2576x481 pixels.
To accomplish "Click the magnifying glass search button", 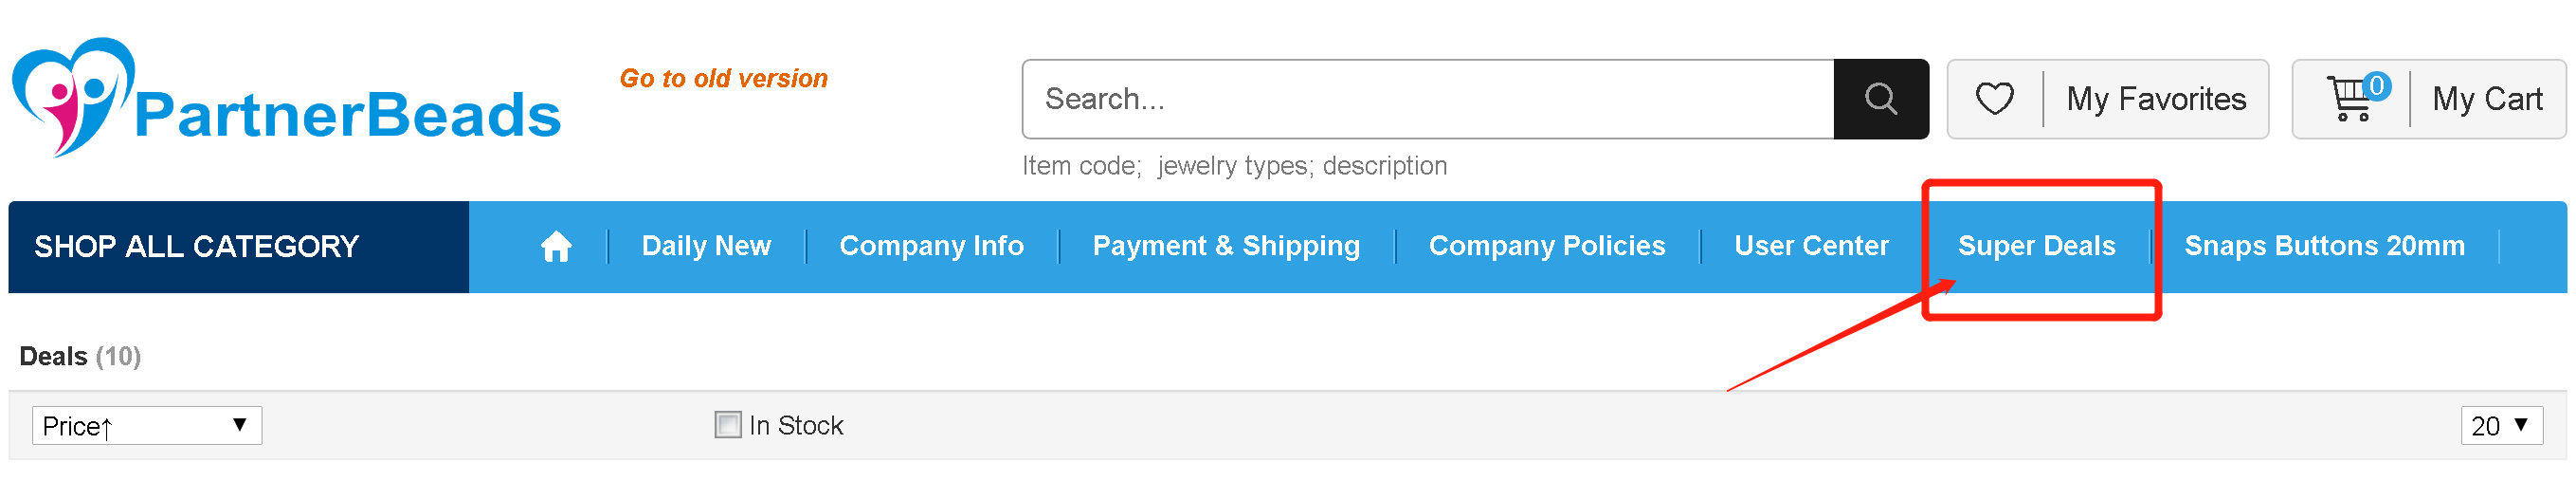I will 1880,99.
